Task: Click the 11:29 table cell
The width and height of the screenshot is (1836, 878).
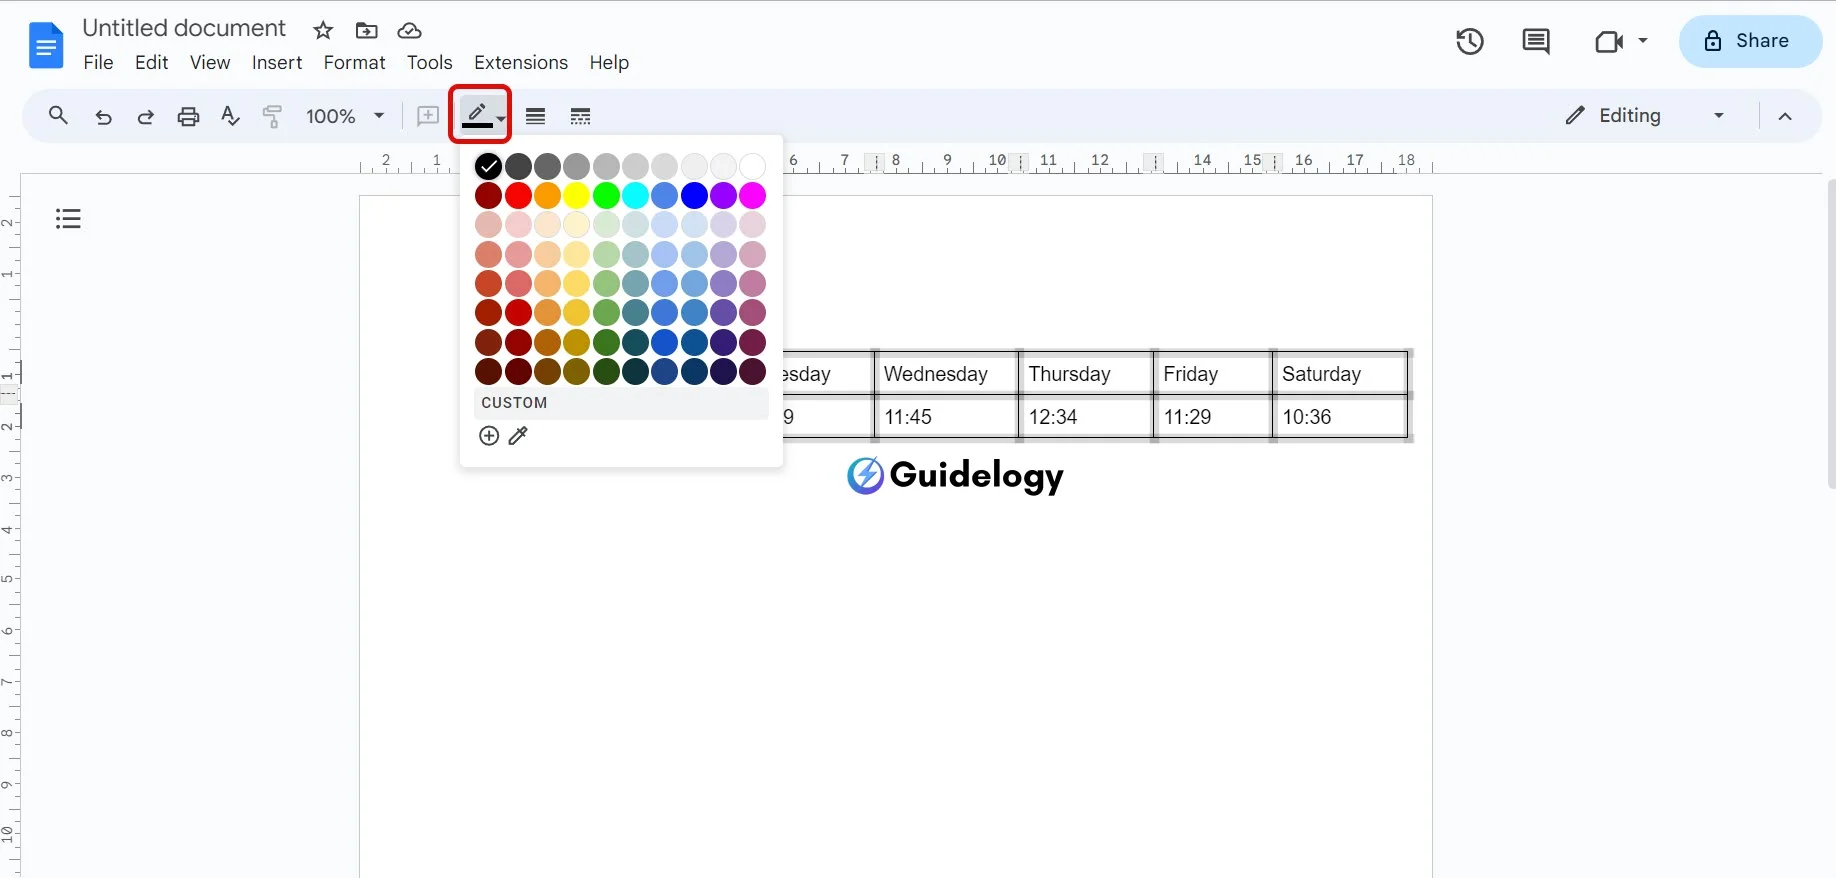Action: pos(1213,417)
